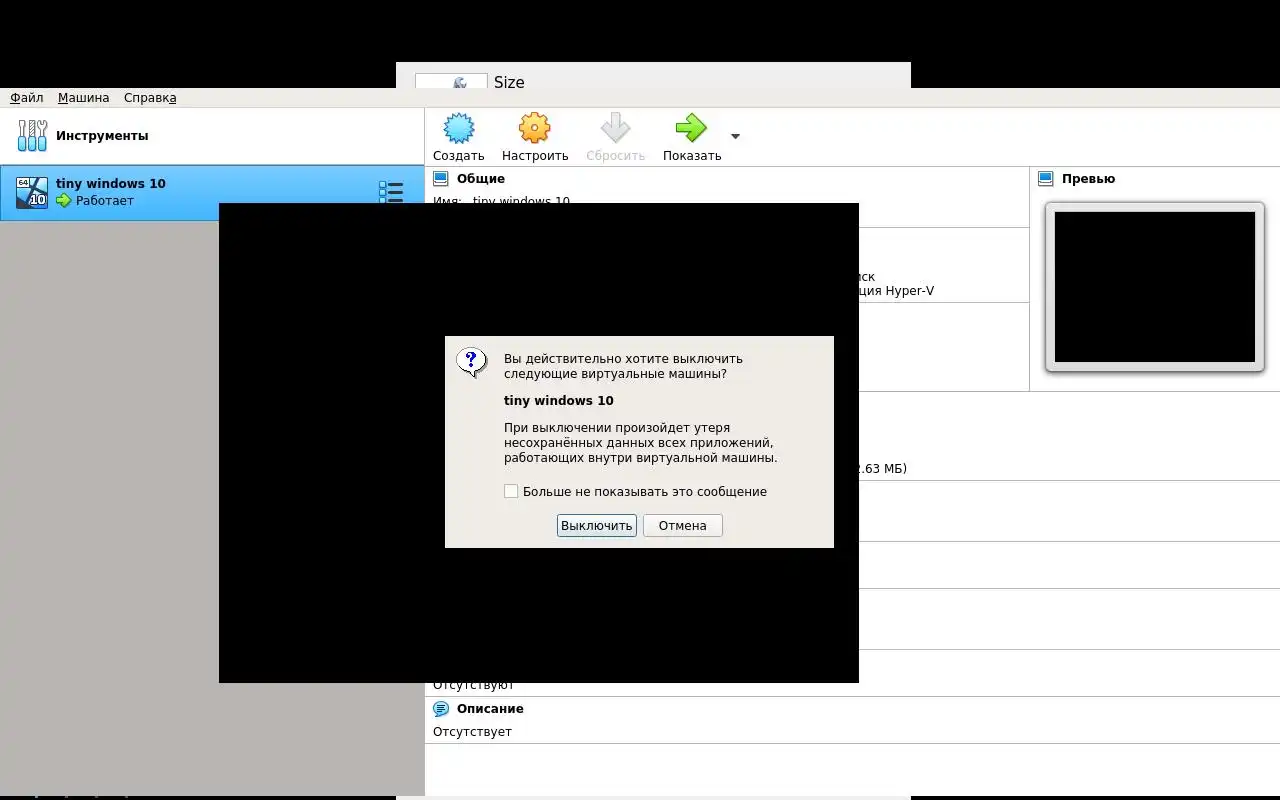Click the VM preview thumbnail
1280x800 pixels.
1155,287
